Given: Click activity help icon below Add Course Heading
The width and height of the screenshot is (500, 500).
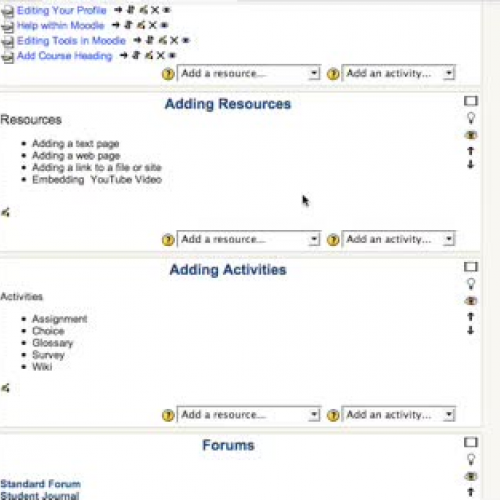Looking at the screenshot, I should tap(333, 74).
